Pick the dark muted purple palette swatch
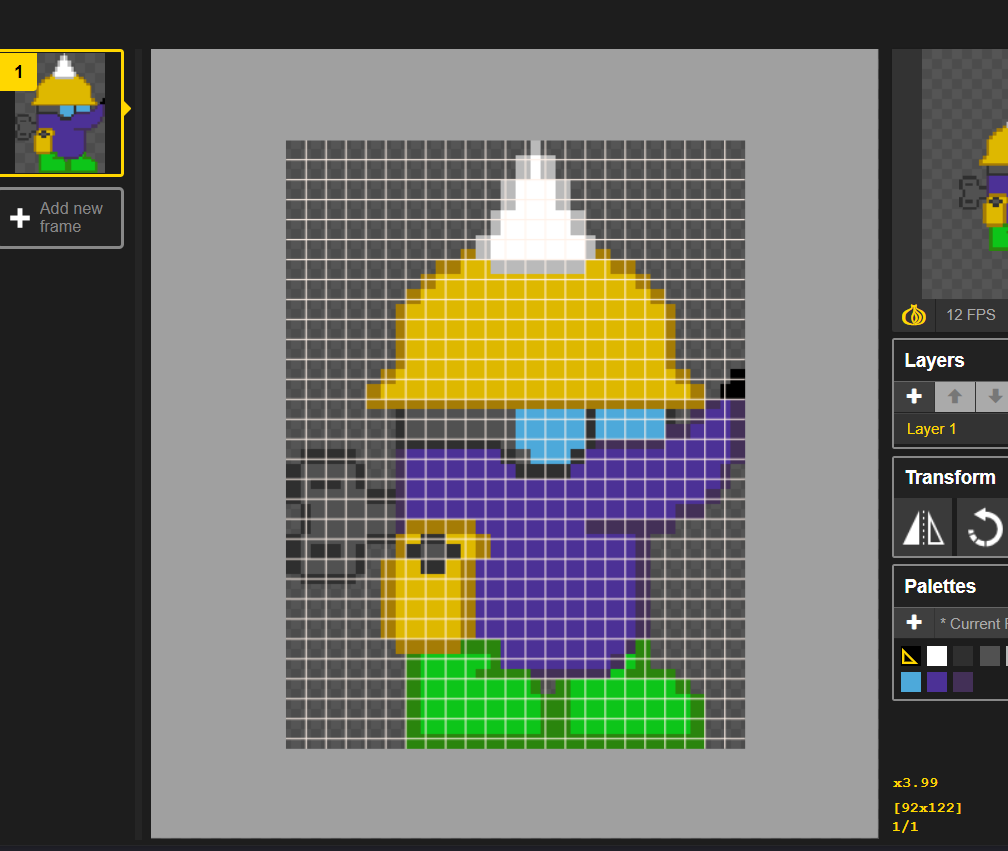The height and width of the screenshot is (851, 1008). pos(962,682)
